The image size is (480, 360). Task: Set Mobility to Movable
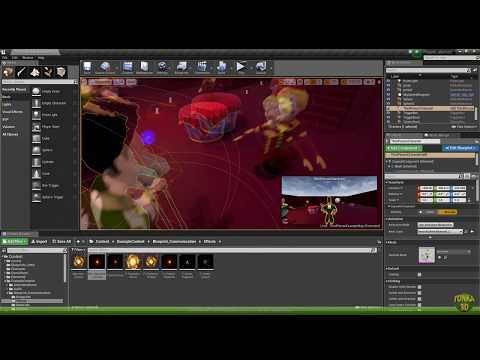(448, 212)
